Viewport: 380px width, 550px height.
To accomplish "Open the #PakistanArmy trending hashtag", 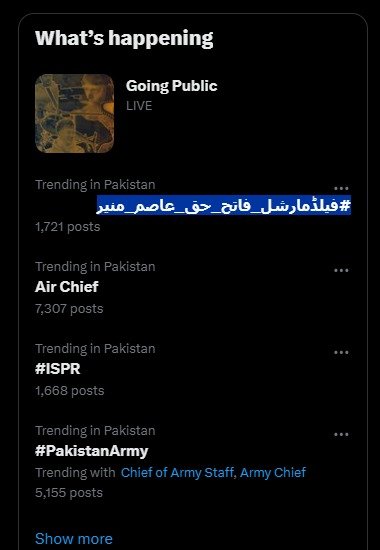I will pos(92,451).
